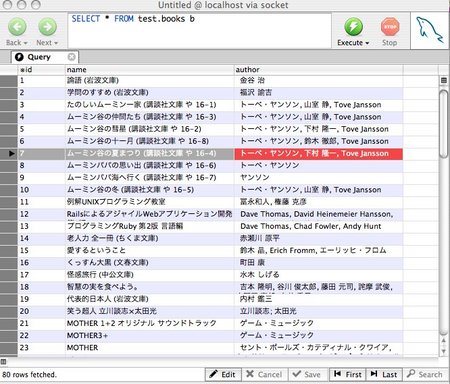The image size is (450, 384).
Task: Select the id cell with value 10
Action: (41, 190)
